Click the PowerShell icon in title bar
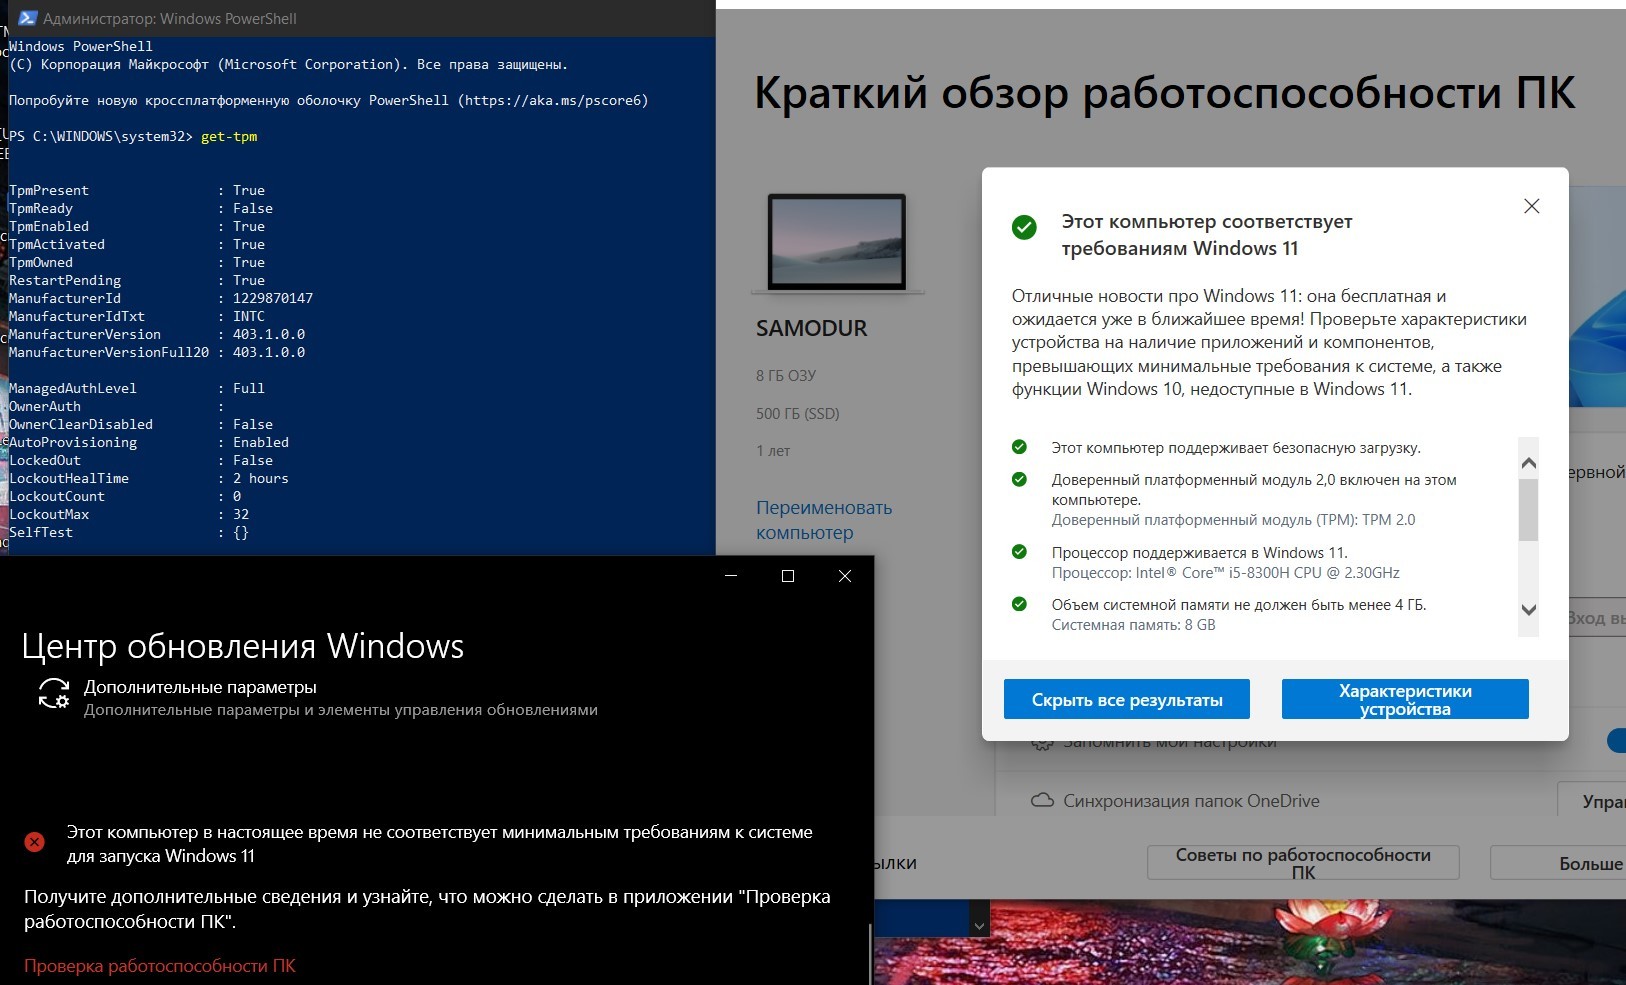This screenshot has height=985, width=1626. tap(28, 18)
